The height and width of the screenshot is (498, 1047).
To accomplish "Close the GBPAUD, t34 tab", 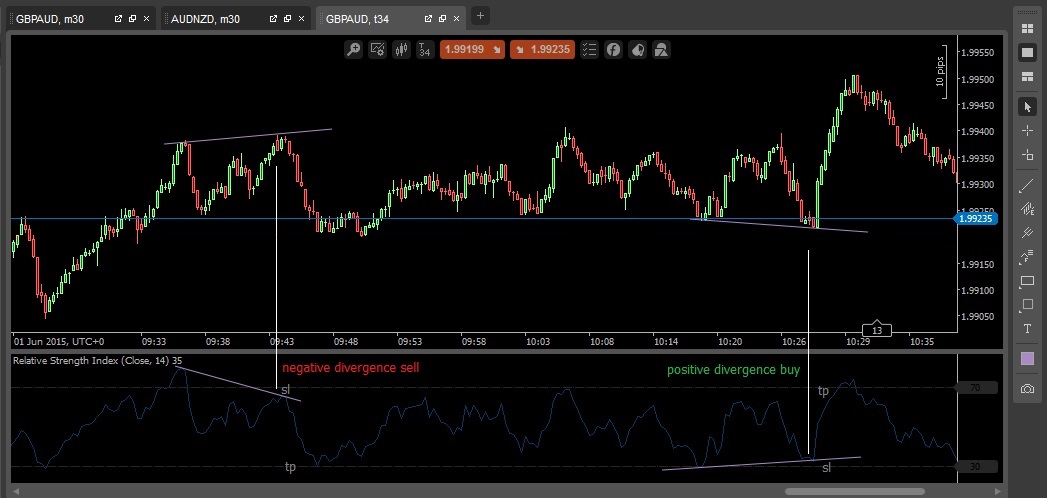I will click(x=456, y=19).
